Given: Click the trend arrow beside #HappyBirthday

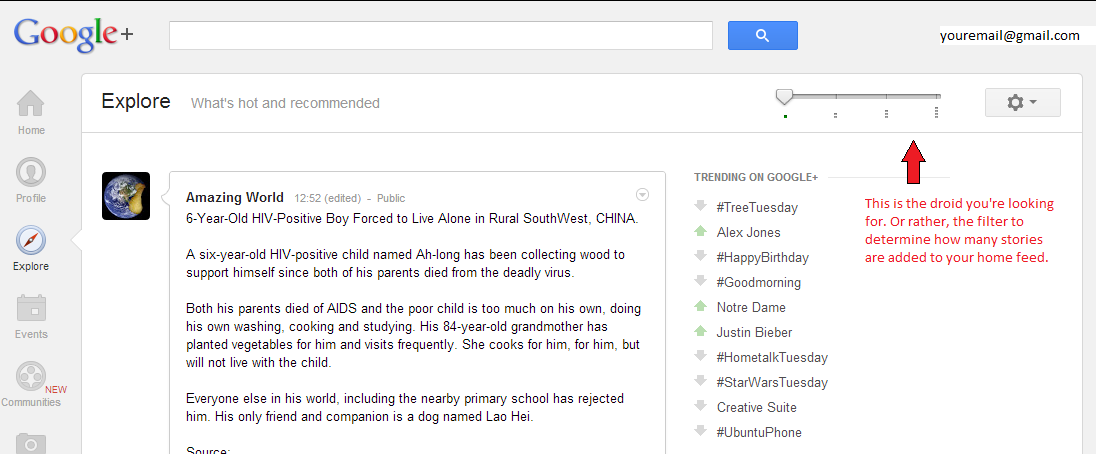Looking at the screenshot, I should [x=700, y=256].
